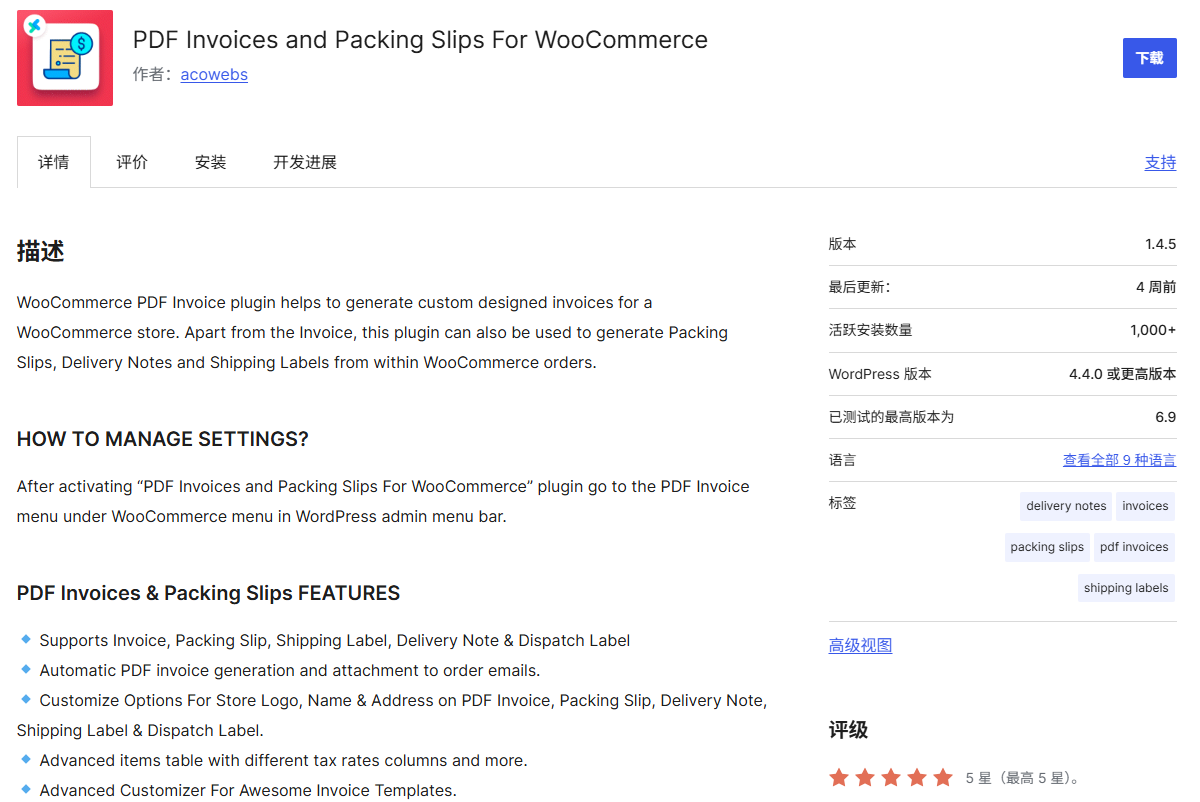Select the 'packing slips' tag
The width and height of the screenshot is (1200, 802).
[1047, 547]
